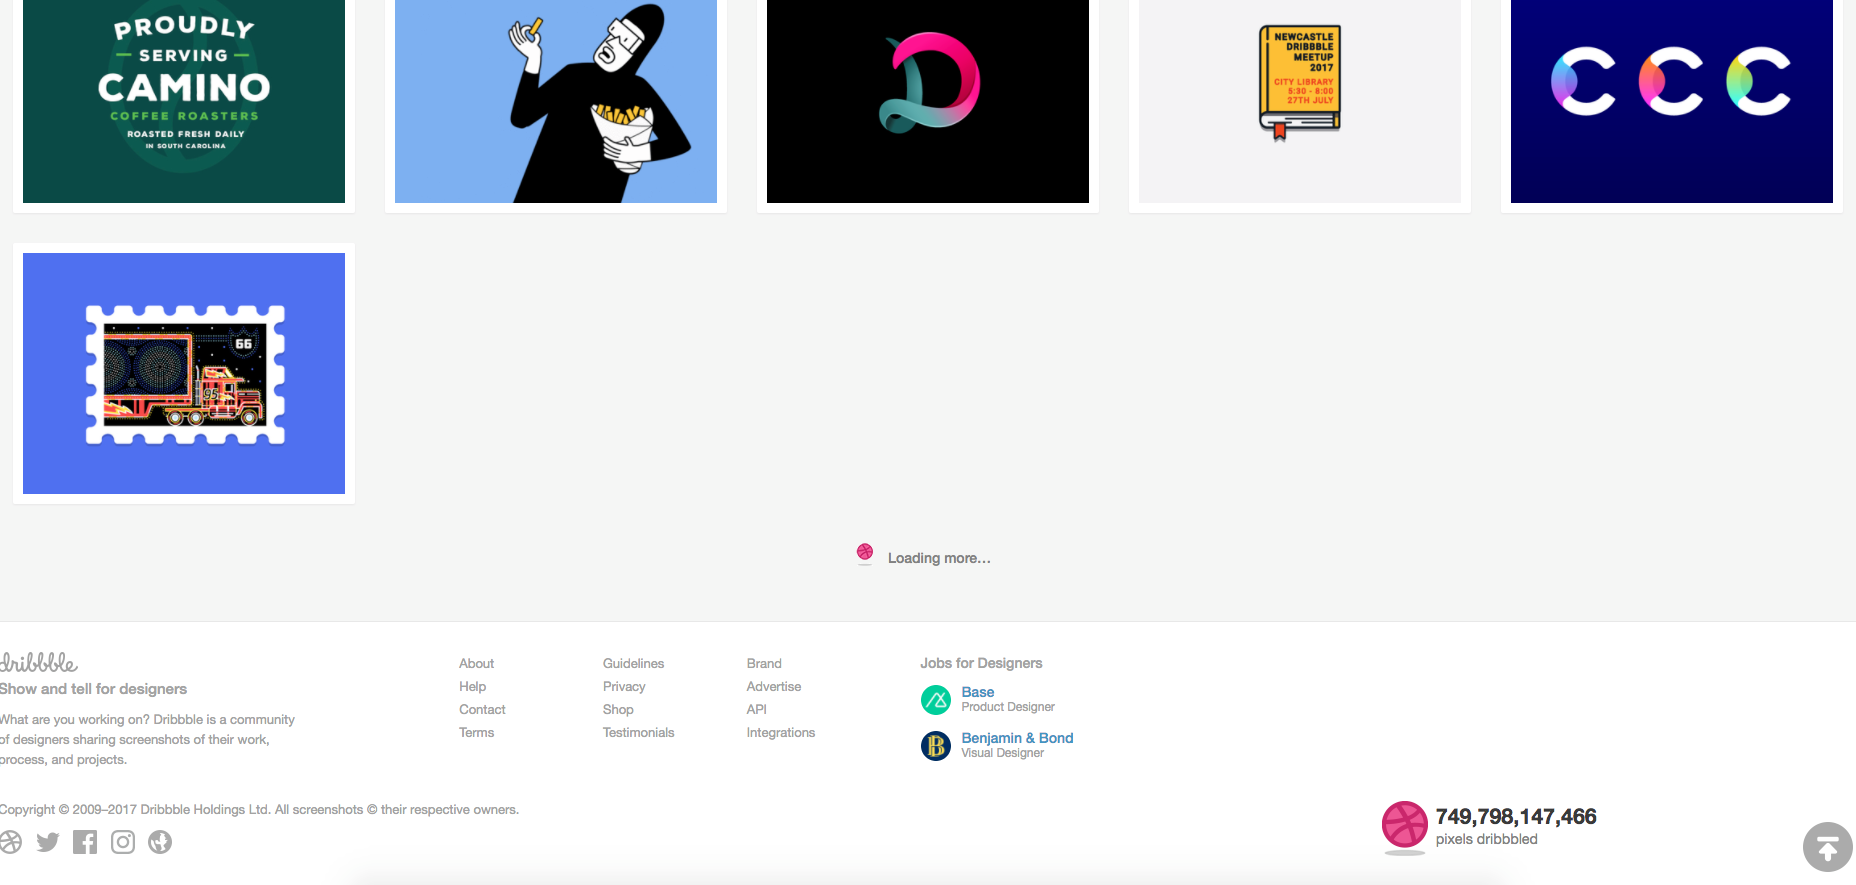
Task: Click the pink pixels dribbbled ball icon
Action: pyautogui.click(x=1404, y=825)
